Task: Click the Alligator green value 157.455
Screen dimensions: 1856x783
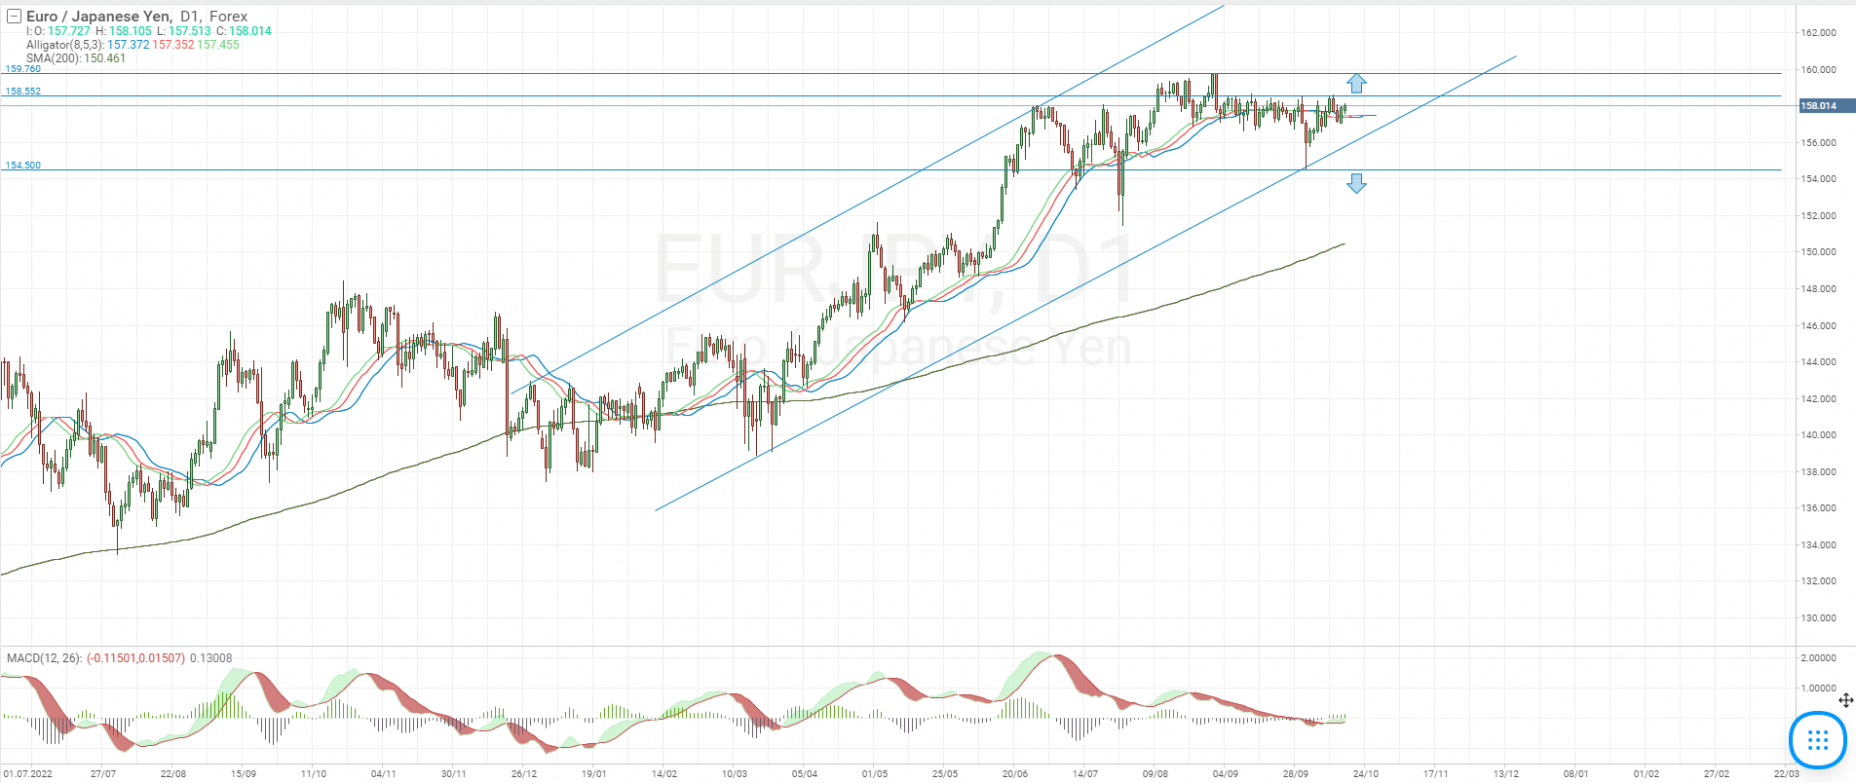Action: pyautogui.click(x=218, y=45)
